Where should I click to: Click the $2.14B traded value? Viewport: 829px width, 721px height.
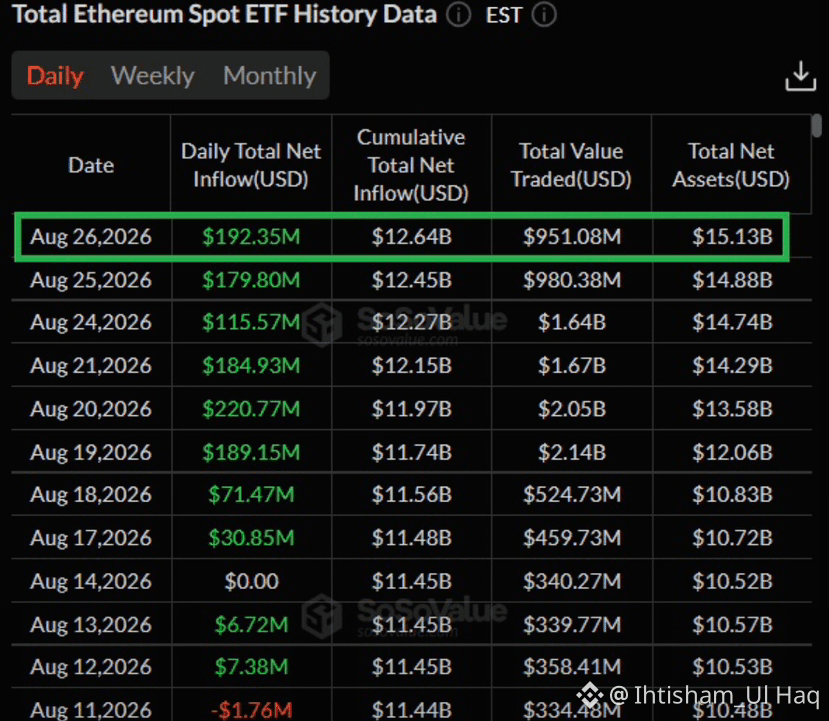(x=572, y=452)
